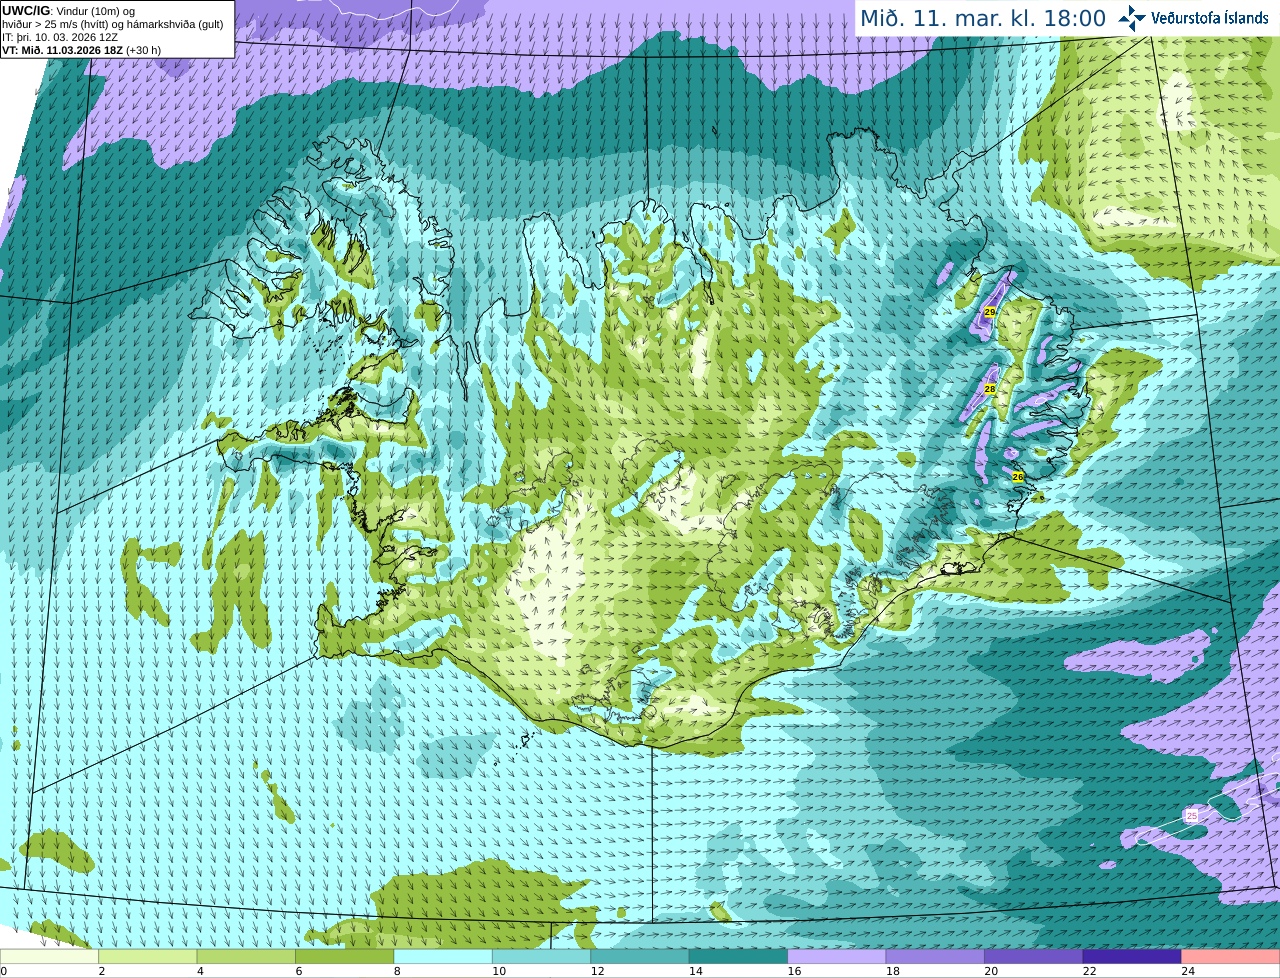Pick the 22–24 m/s dark indigo legend swatch
Viewport: 1280px width, 978px height.
click(1132, 957)
